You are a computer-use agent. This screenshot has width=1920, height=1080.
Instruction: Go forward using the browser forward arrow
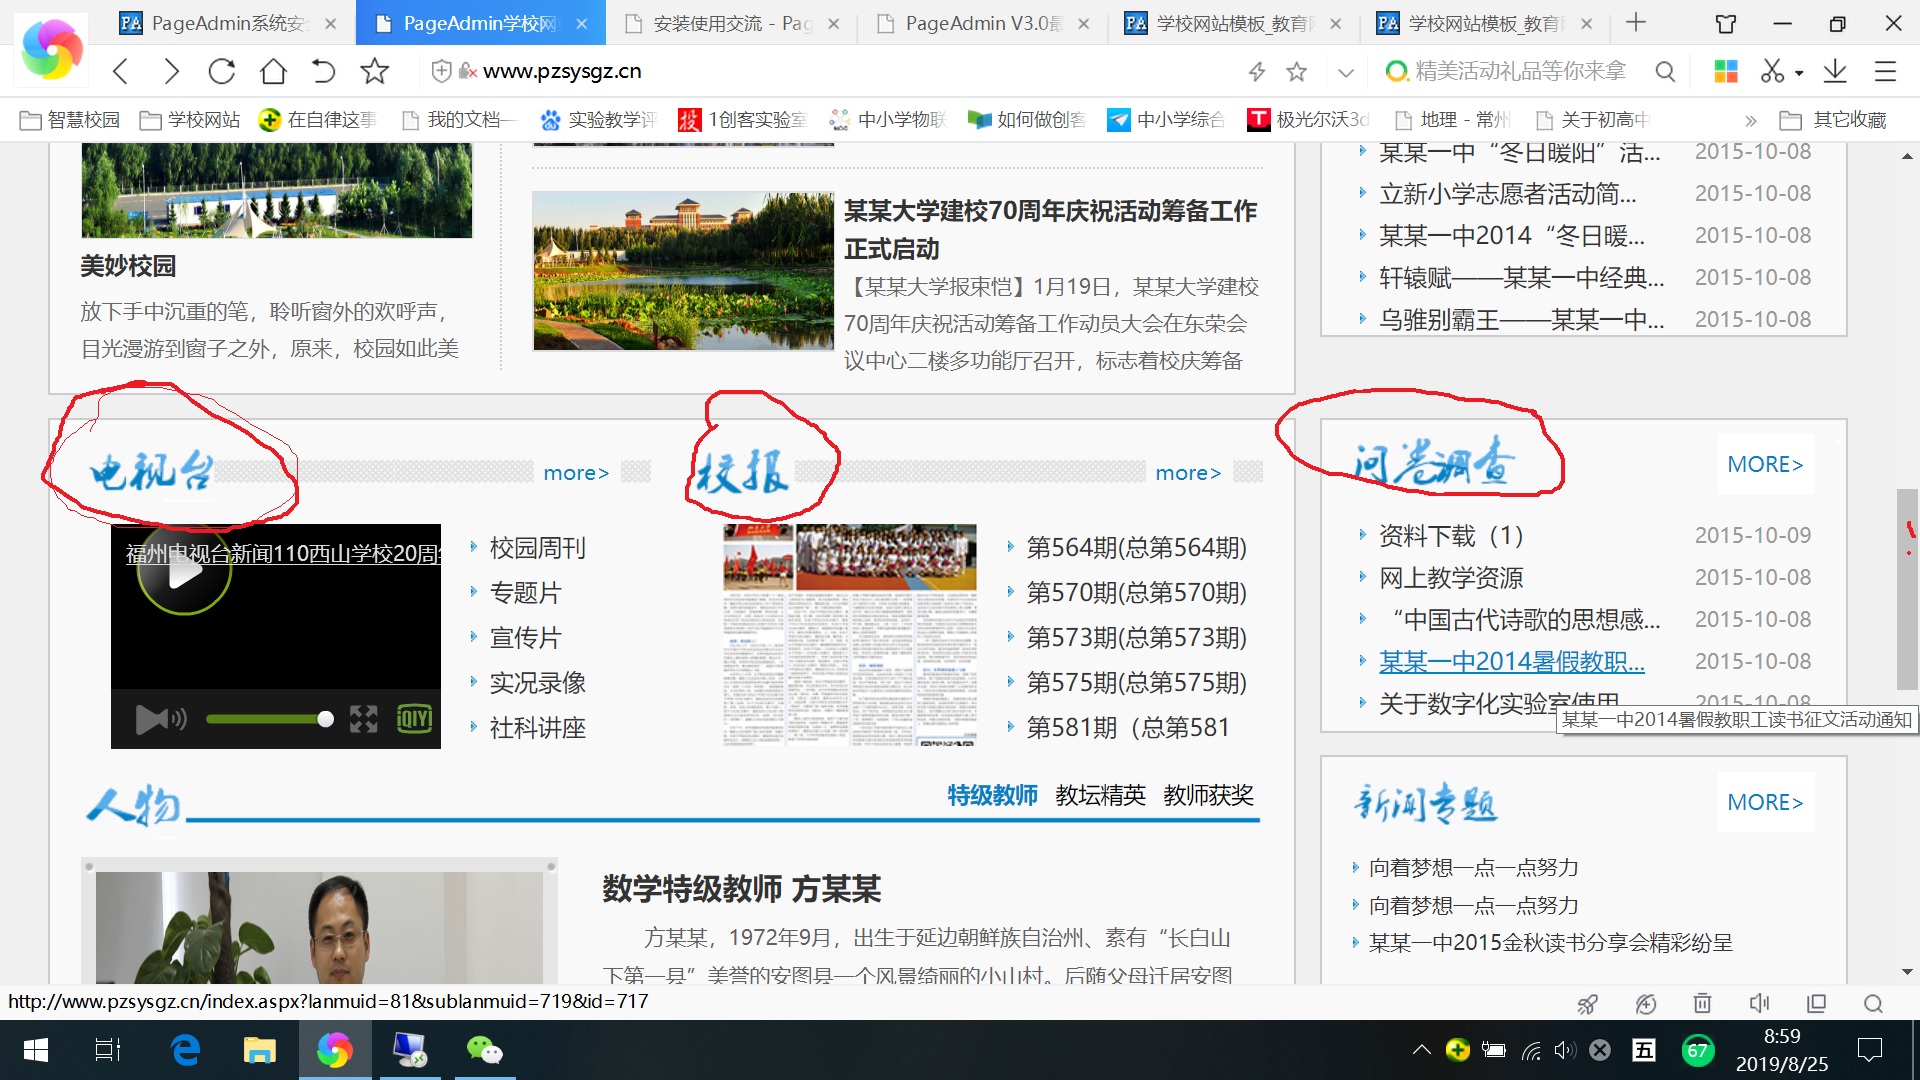[x=171, y=71]
